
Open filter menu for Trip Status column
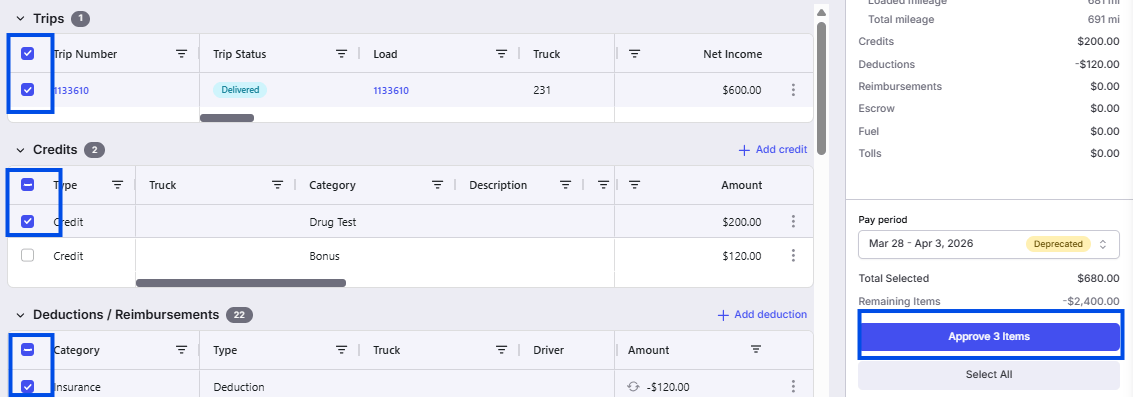point(341,54)
